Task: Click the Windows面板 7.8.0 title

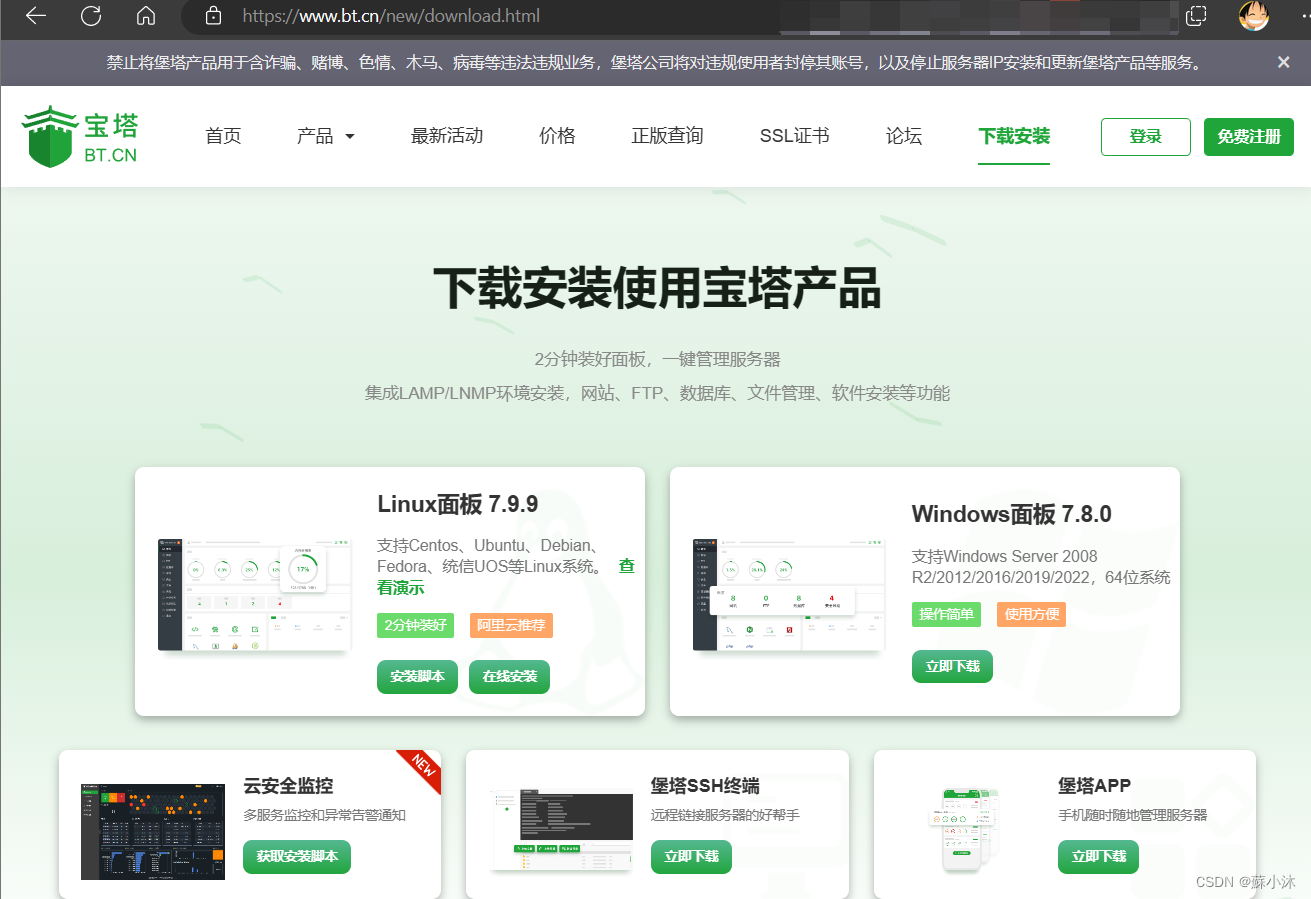Action: point(1012,515)
